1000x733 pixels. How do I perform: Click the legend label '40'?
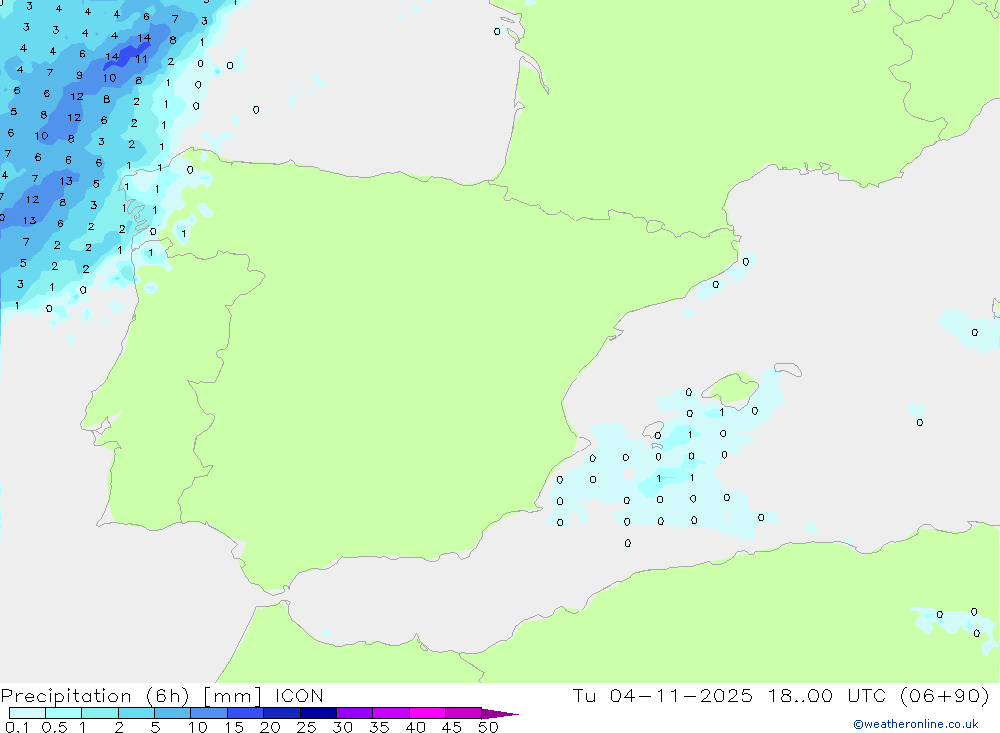(415, 727)
